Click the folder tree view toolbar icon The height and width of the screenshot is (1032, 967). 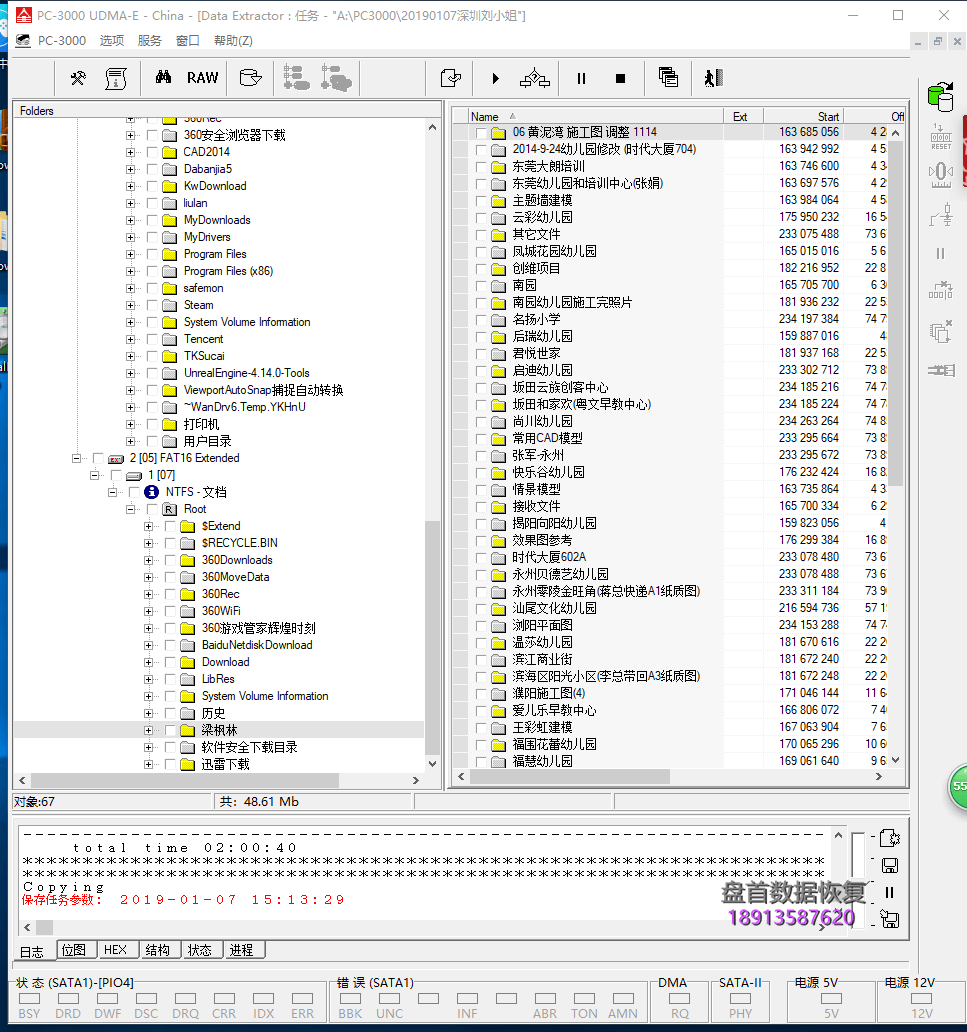tap(296, 78)
